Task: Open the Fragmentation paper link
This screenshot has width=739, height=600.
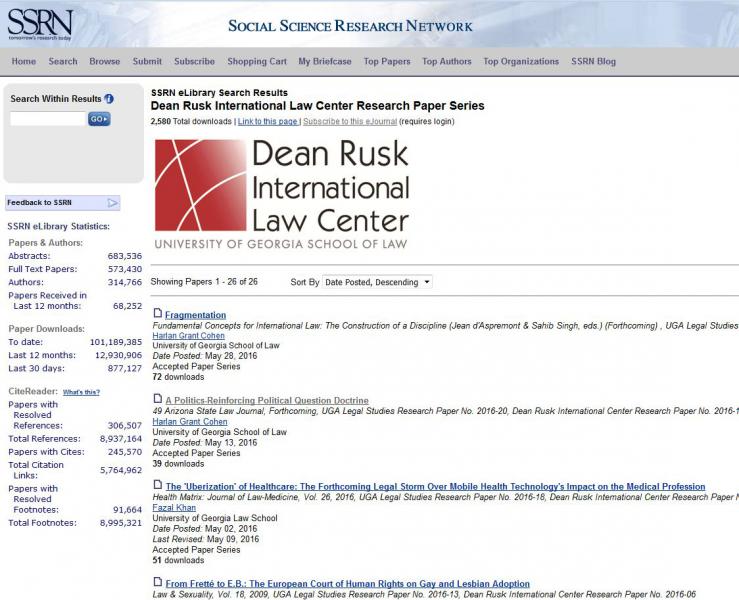Action: tap(195, 315)
